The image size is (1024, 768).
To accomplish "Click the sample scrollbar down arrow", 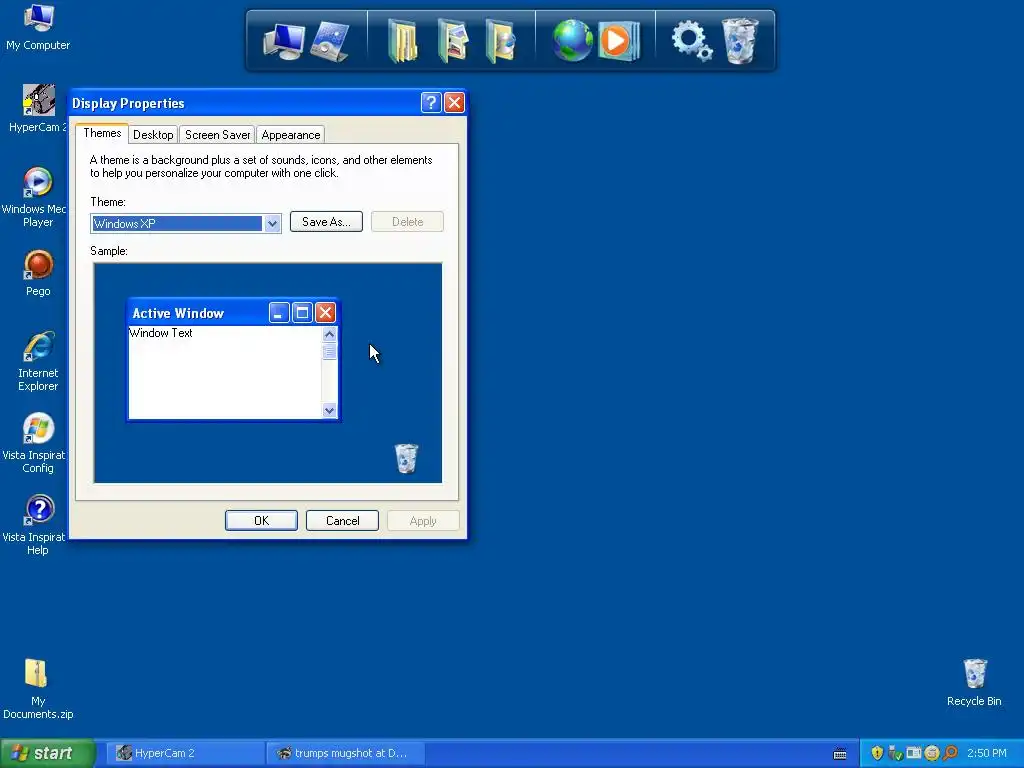I will coord(329,410).
